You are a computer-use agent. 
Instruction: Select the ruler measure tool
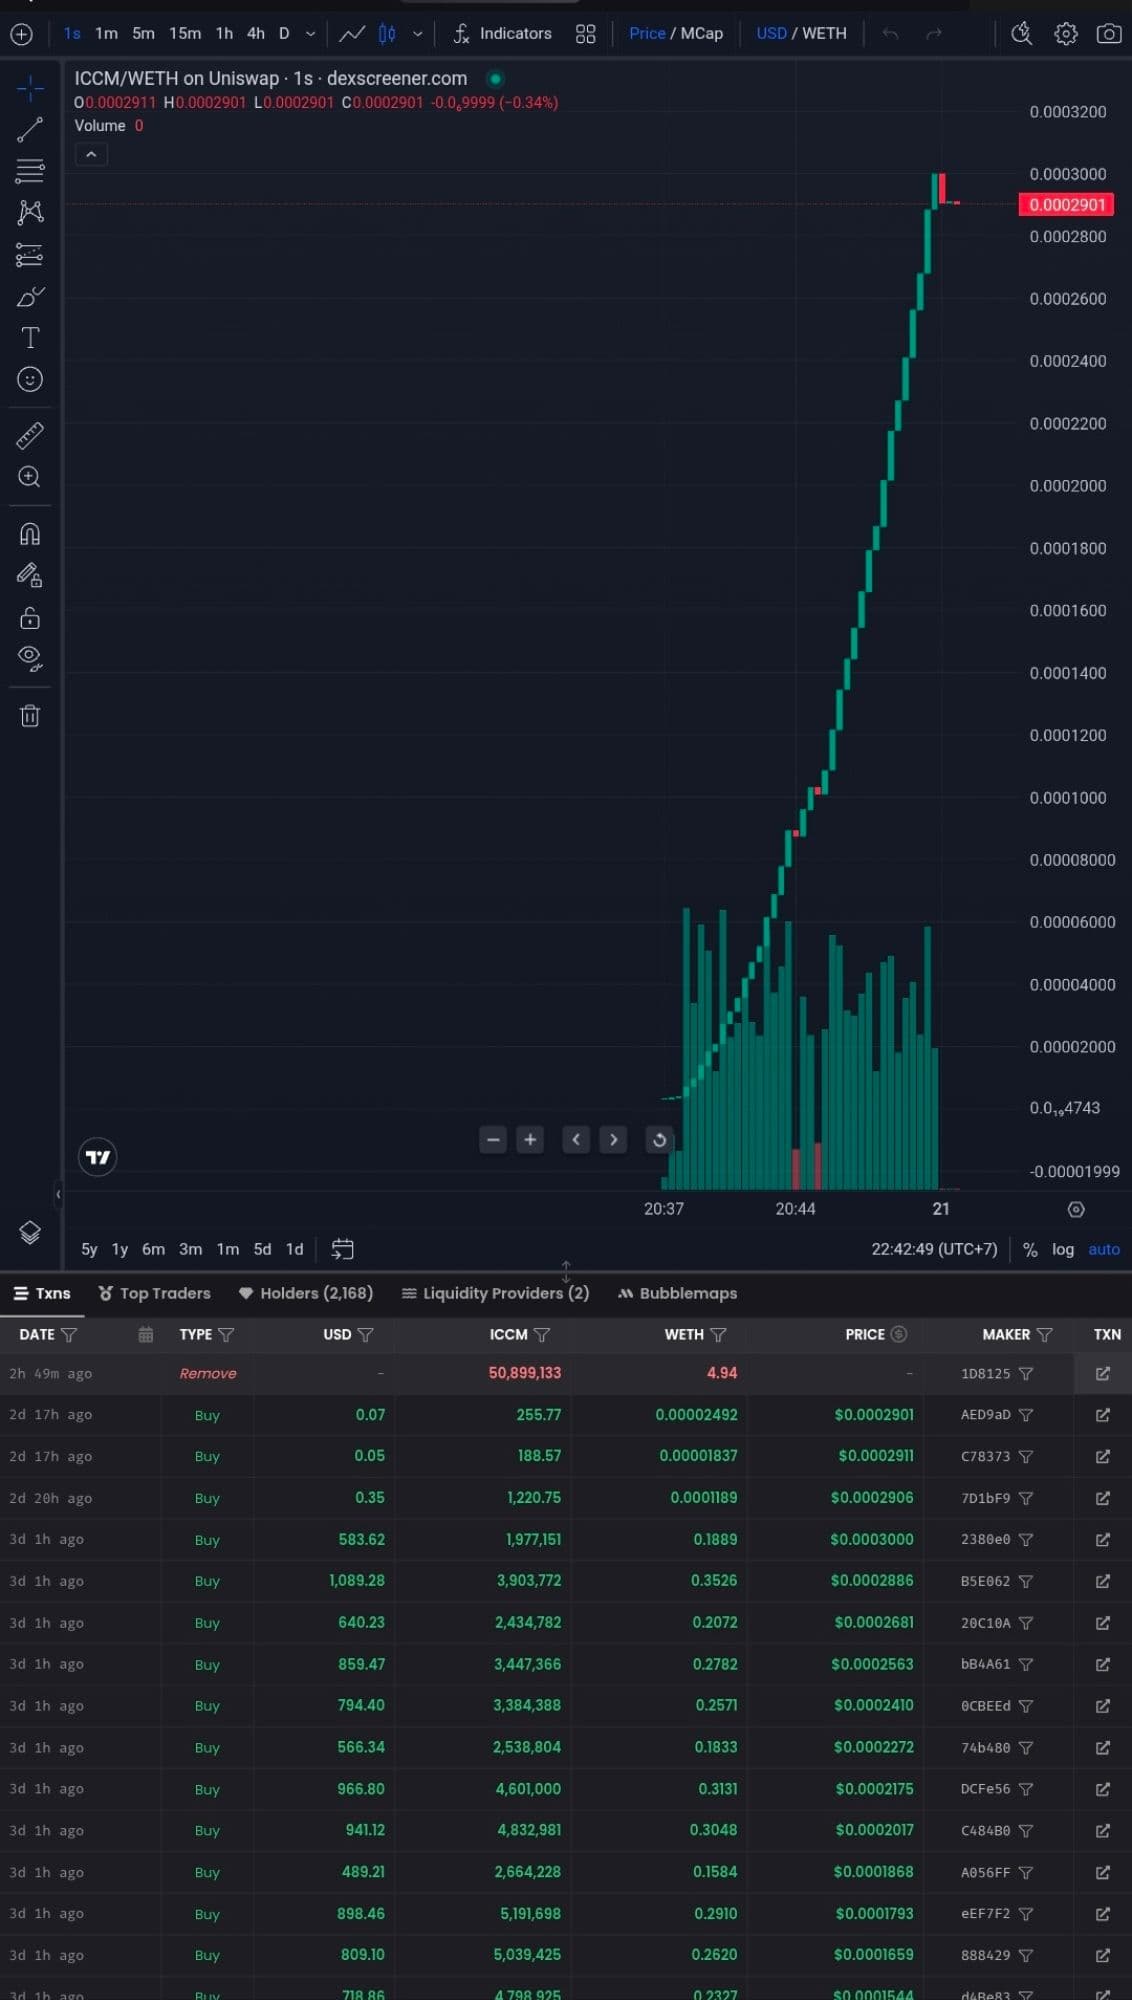coord(30,435)
